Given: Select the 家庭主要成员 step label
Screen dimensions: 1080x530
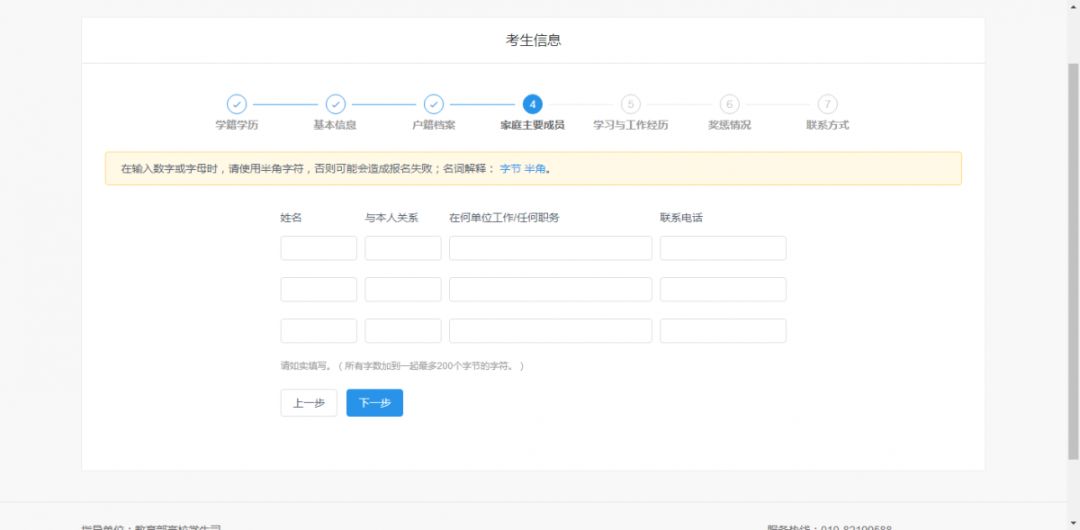Looking at the screenshot, I should (532, 125).
